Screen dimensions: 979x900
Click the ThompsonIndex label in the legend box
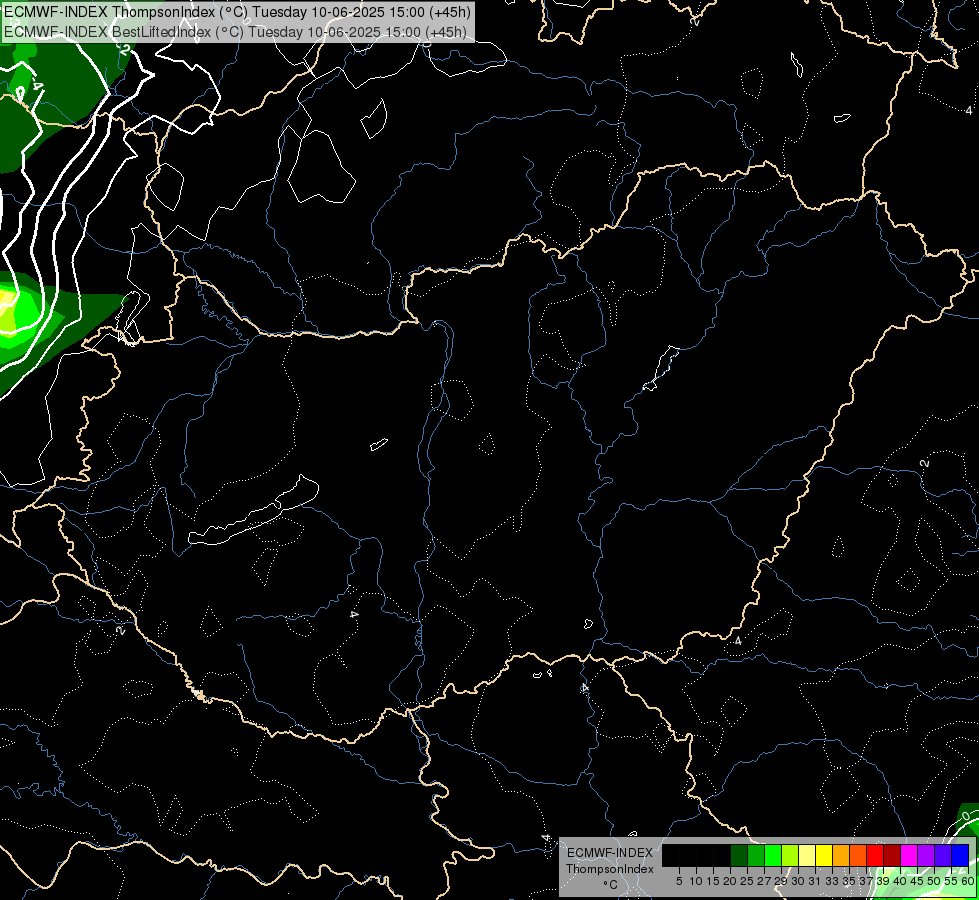[610, 869]
